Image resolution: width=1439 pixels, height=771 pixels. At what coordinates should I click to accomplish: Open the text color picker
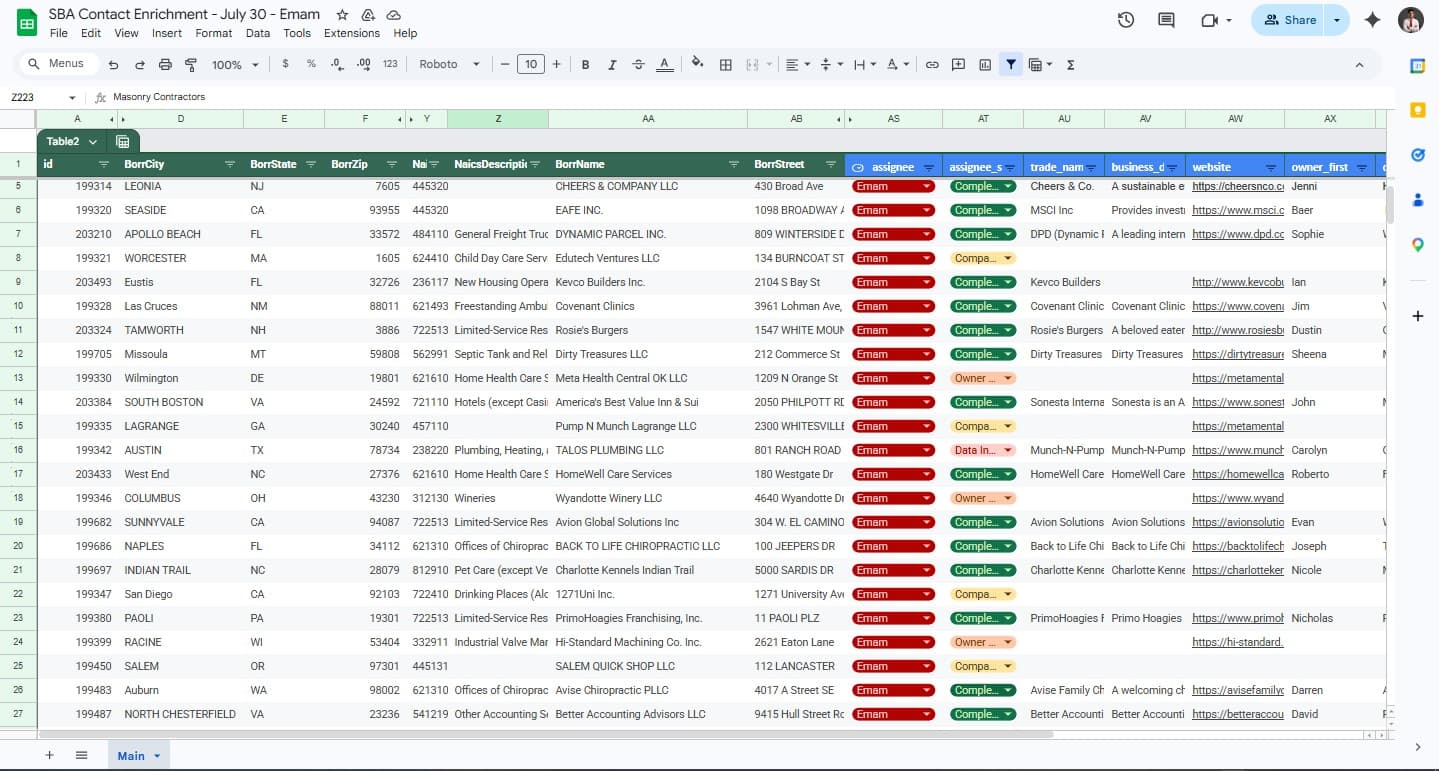[x=664, y=64]
